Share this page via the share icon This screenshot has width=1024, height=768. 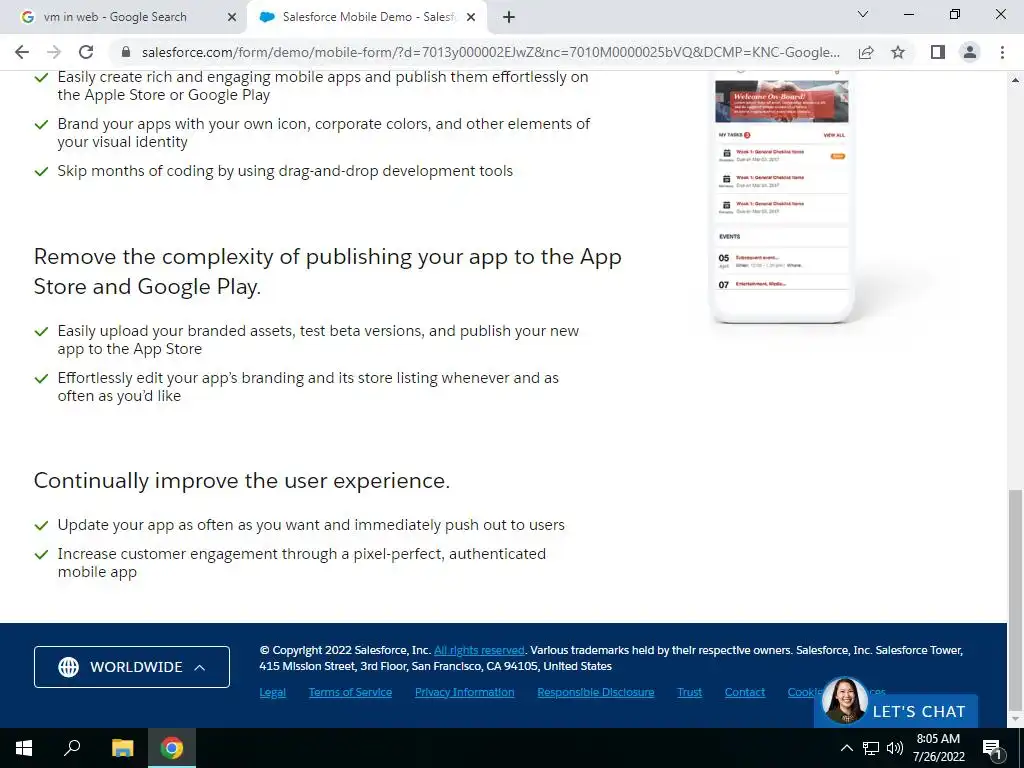[866, 52]
